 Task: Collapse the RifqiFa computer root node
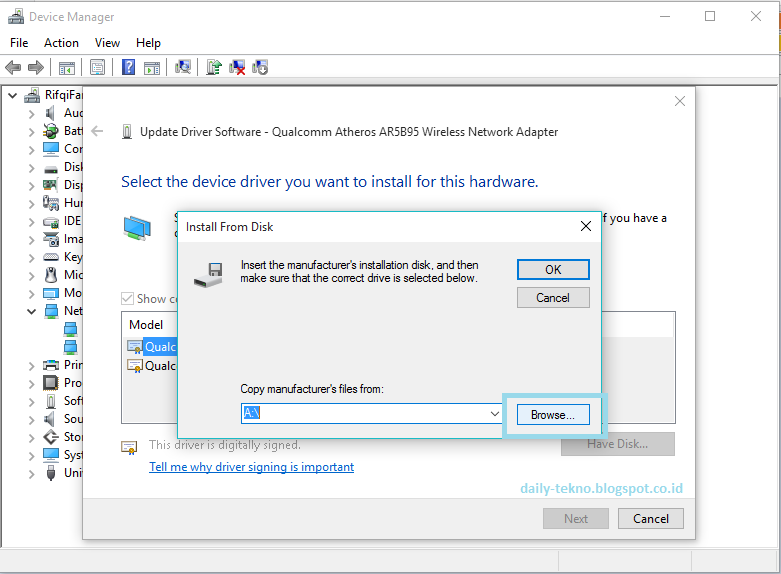click(x=12, y=95)
